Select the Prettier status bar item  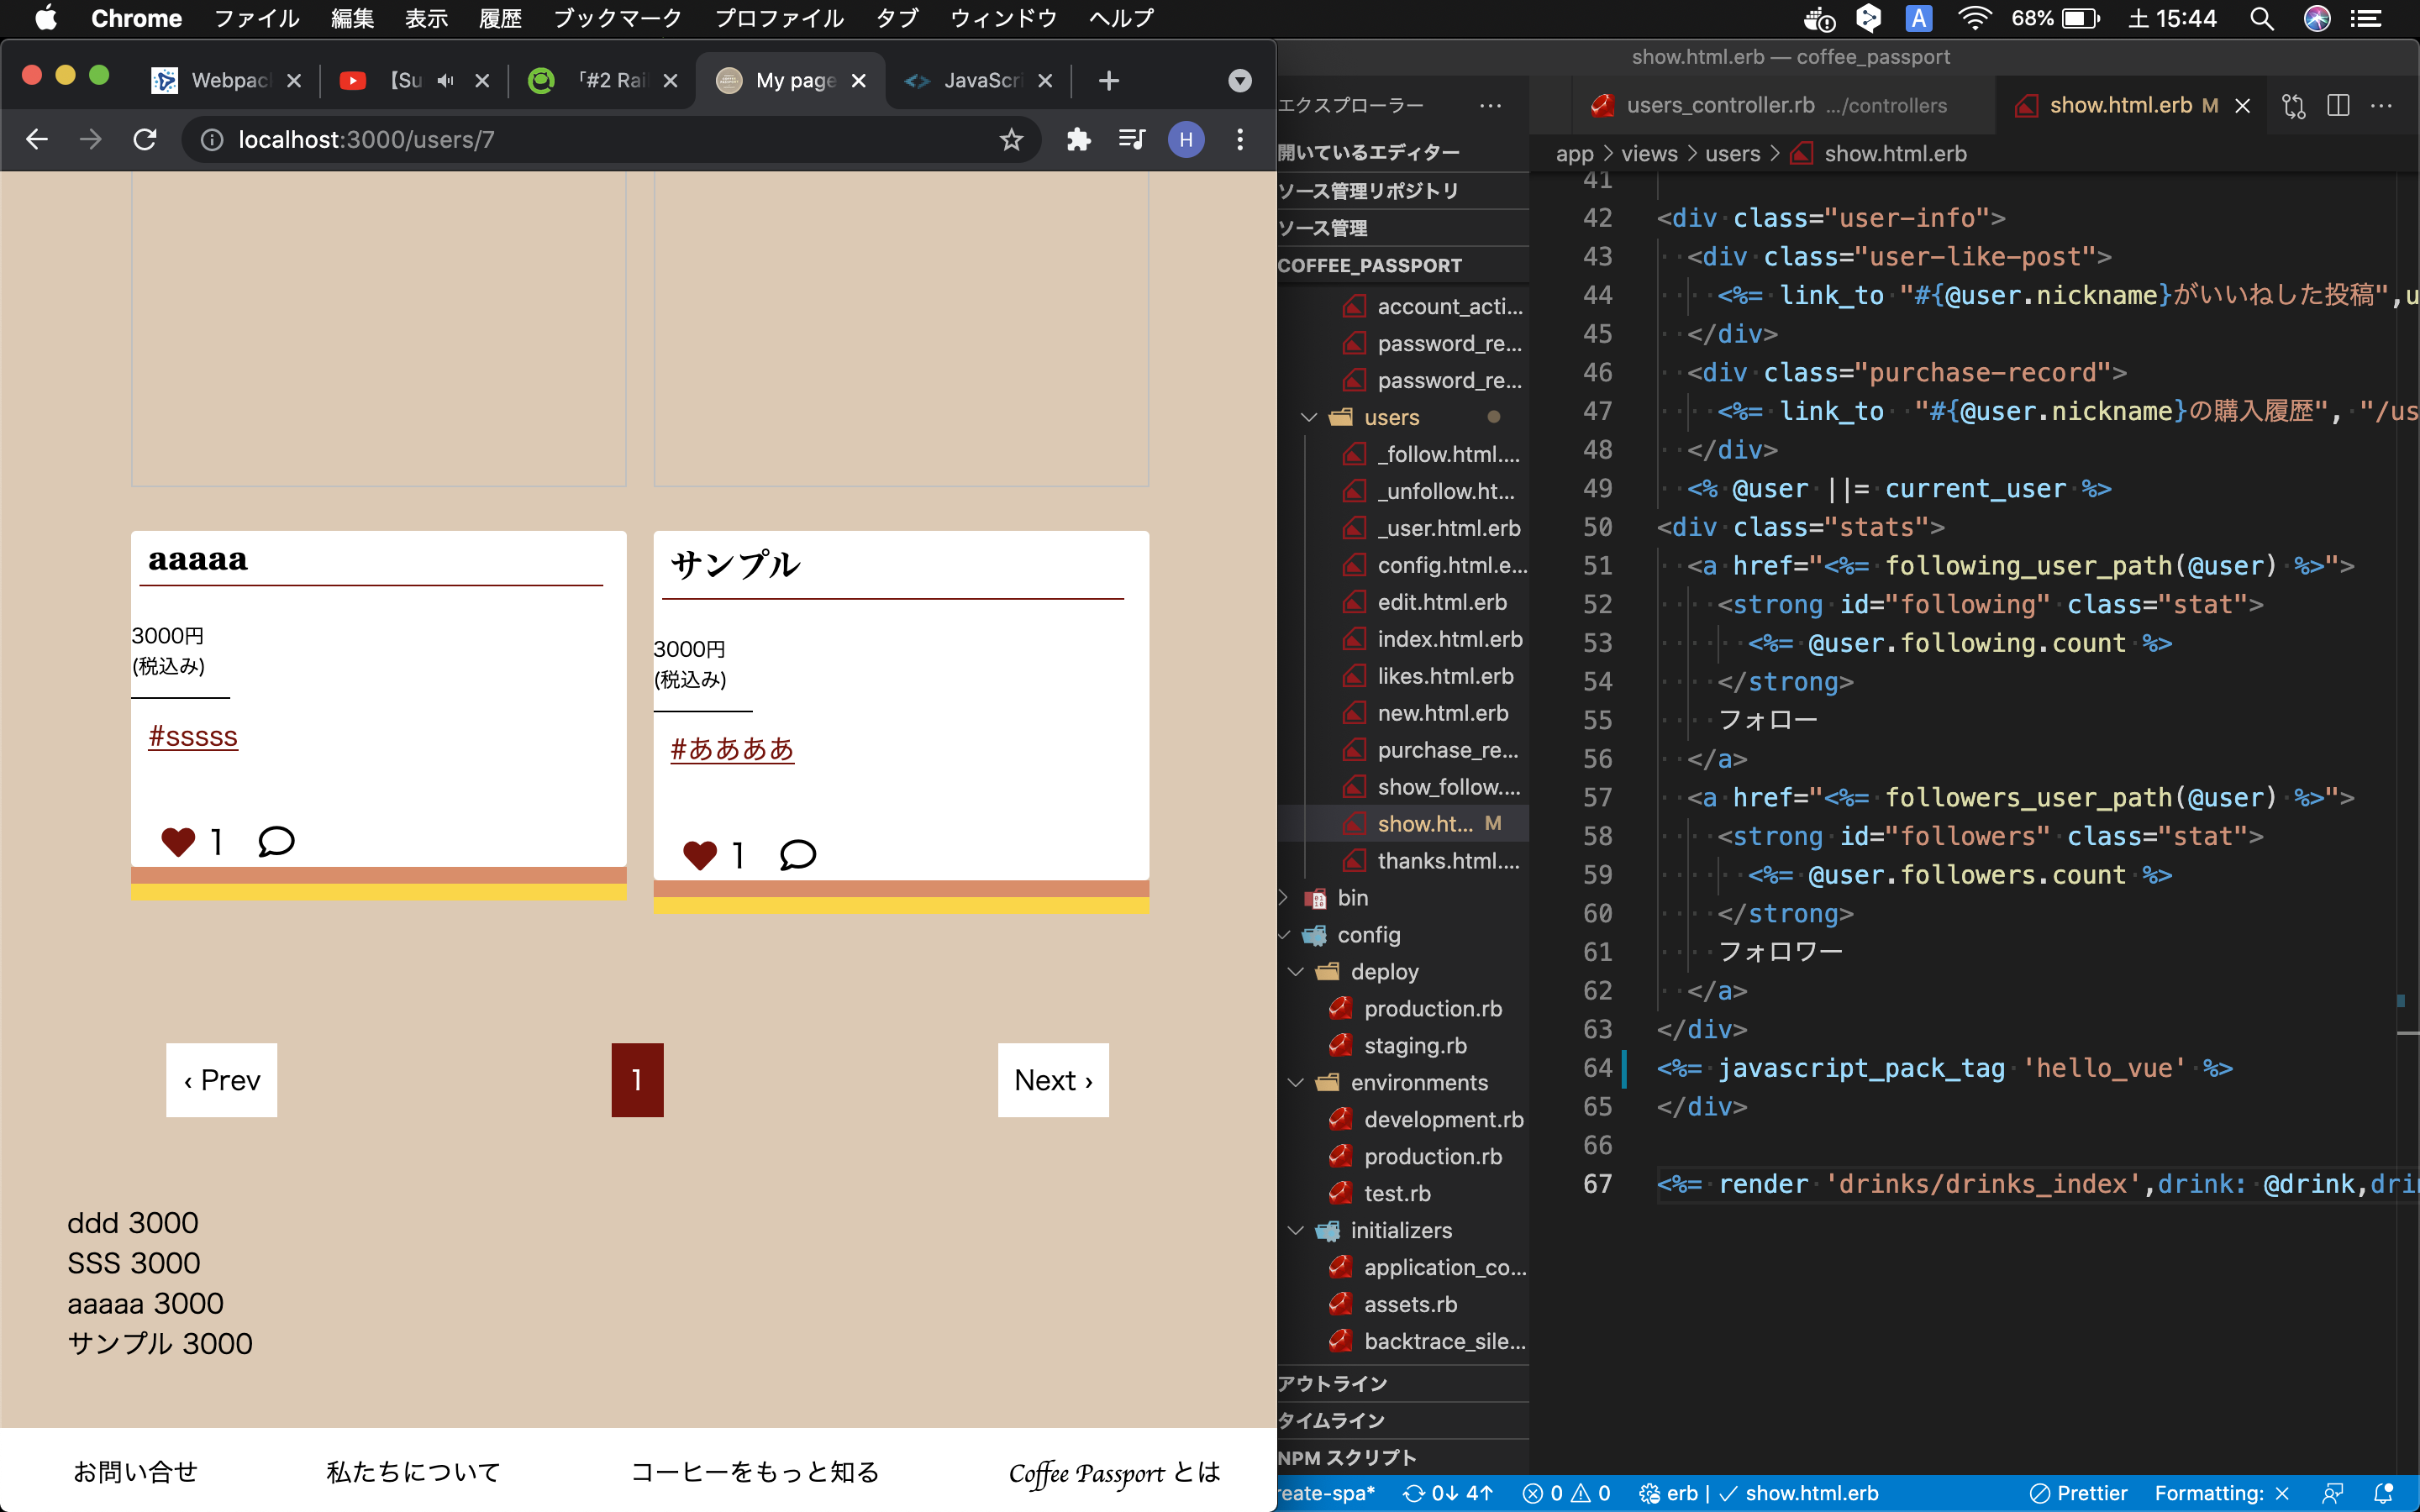click(x=2080, y=1493)
